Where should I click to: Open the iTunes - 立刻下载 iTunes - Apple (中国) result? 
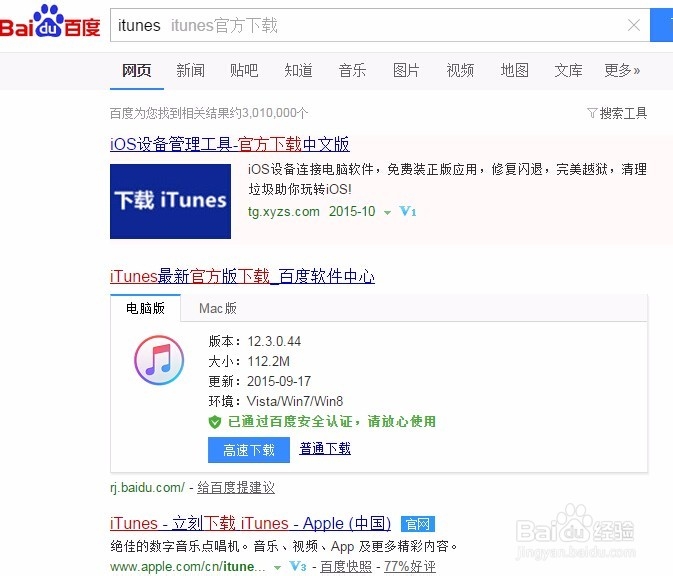pyautogui.click(x=251, y=524)
